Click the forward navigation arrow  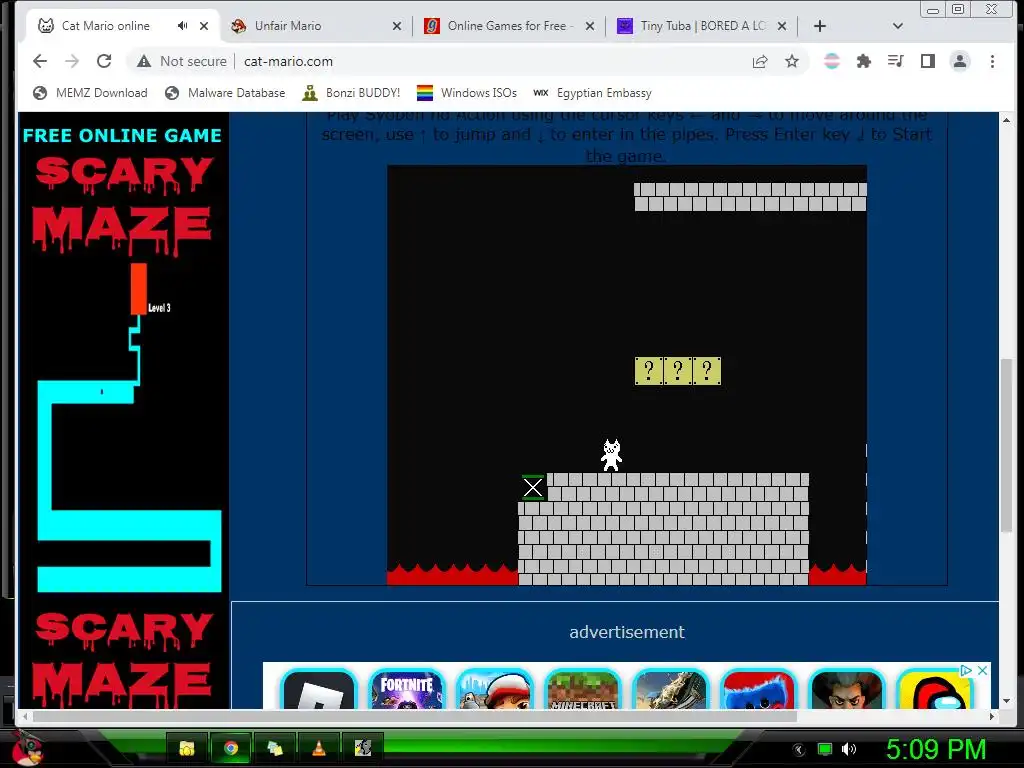pos(72,61)
